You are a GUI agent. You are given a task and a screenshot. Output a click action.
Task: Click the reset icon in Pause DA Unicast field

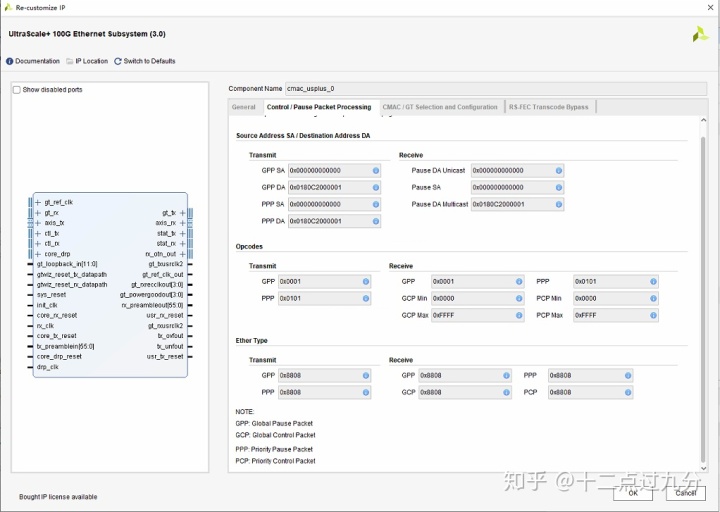pos(559,171)
